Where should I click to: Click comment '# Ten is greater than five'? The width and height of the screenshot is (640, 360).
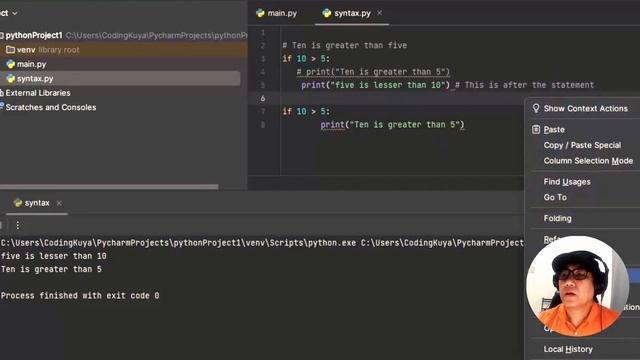344,45
